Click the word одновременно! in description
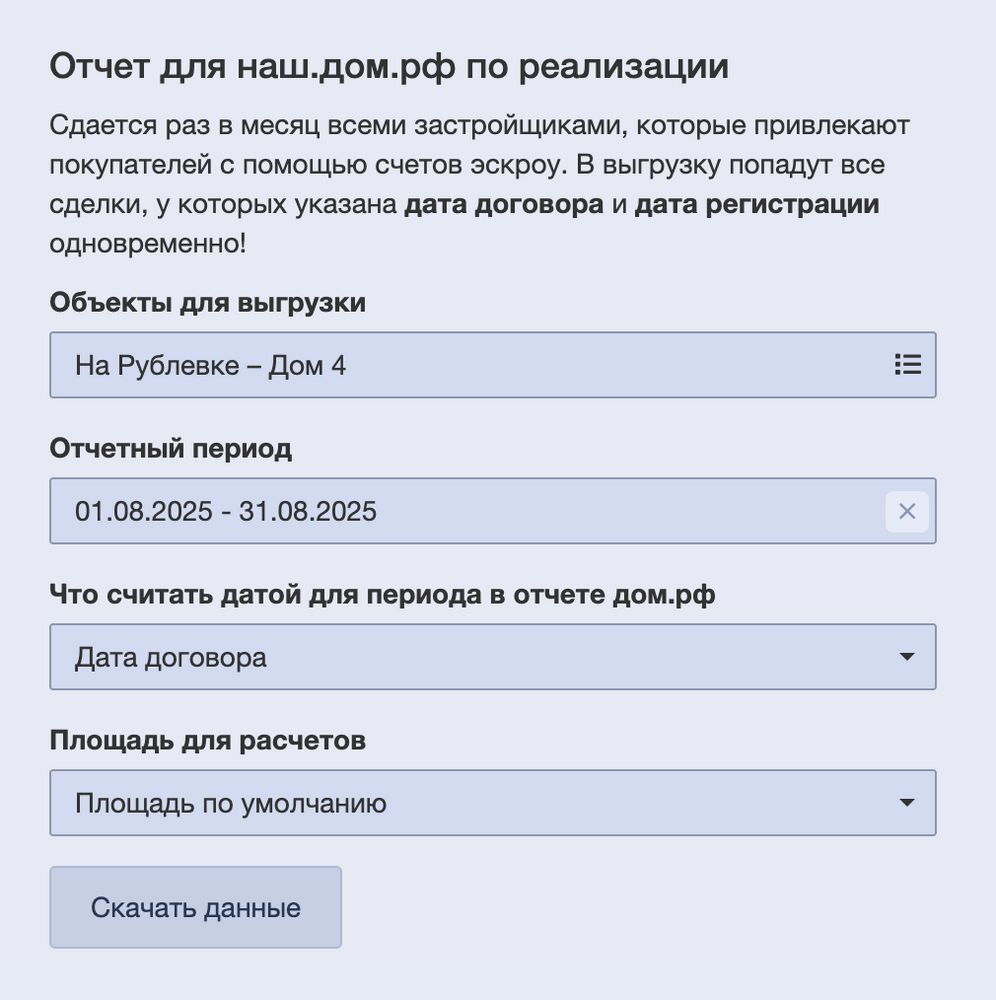The height and width of the screenshot is (1000, 996). [147, 244]
